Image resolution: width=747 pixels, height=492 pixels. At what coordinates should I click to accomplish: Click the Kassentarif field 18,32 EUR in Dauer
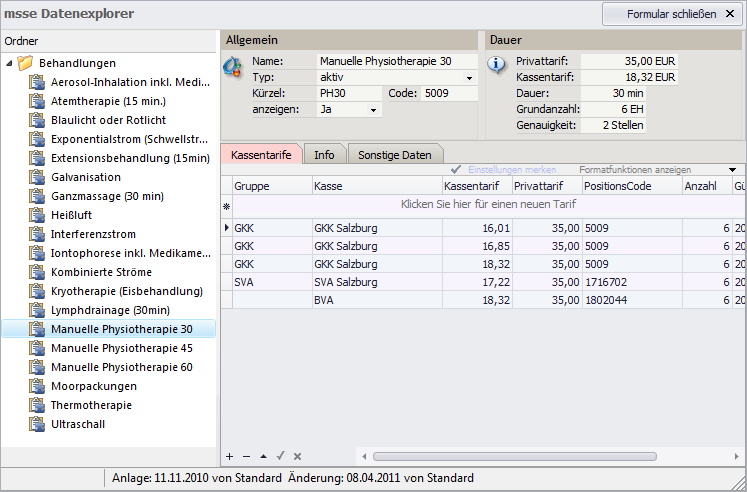[629, 78]
